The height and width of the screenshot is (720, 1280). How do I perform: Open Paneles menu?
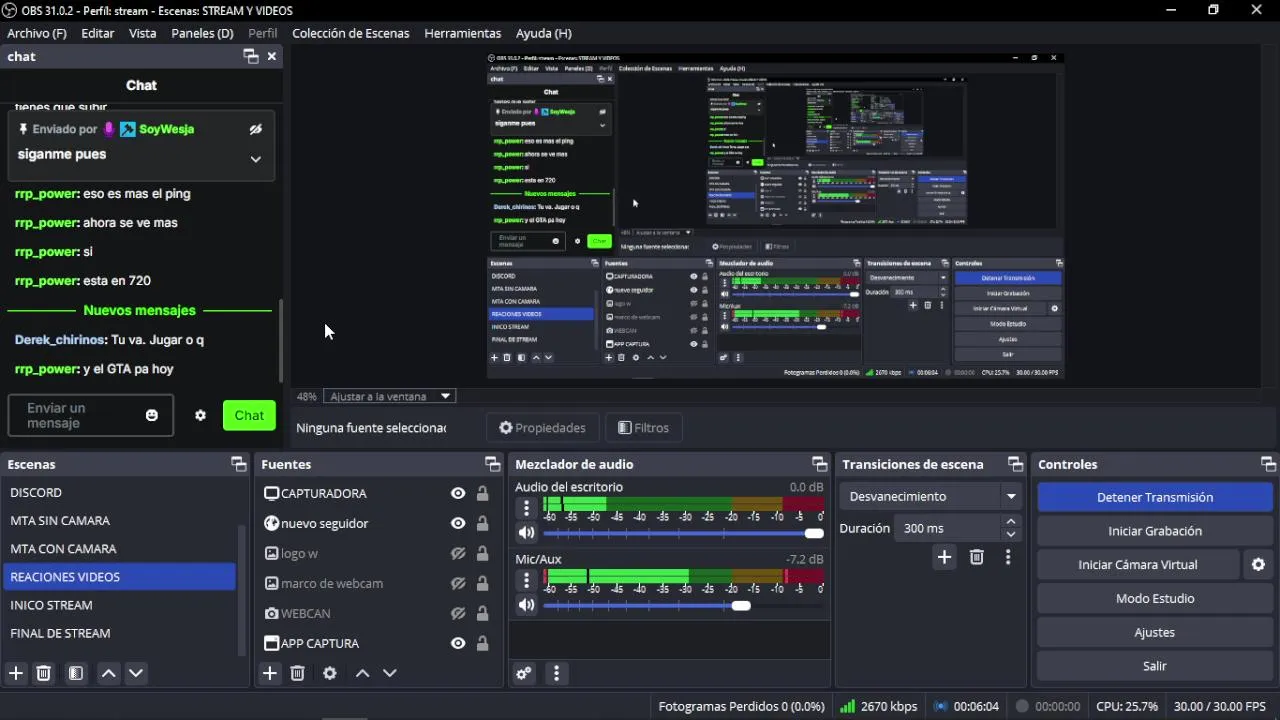(x=202, y=33)
